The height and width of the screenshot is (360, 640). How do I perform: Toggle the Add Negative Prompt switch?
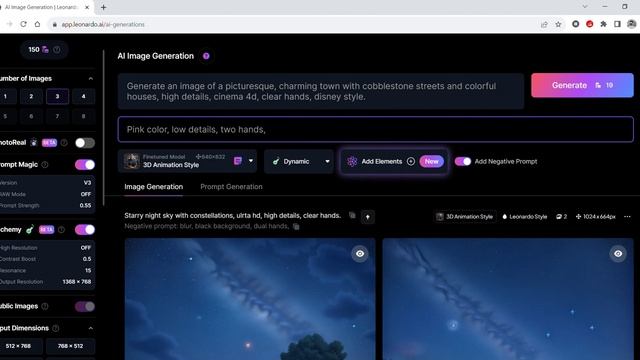tap(463, 161)
